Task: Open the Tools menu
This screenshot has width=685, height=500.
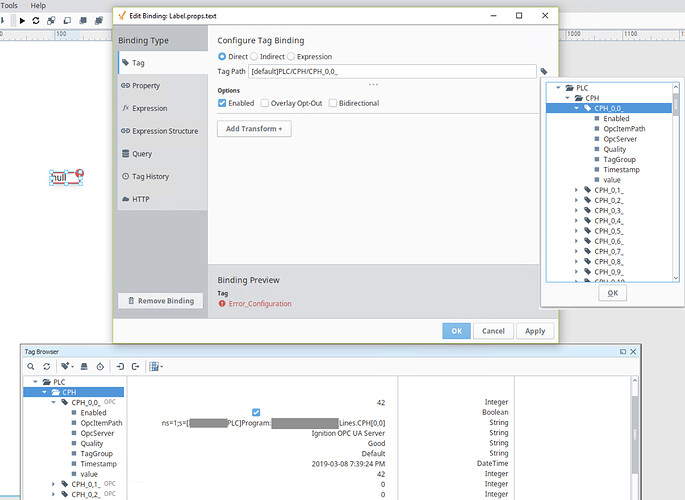Action: coord(9,6)
